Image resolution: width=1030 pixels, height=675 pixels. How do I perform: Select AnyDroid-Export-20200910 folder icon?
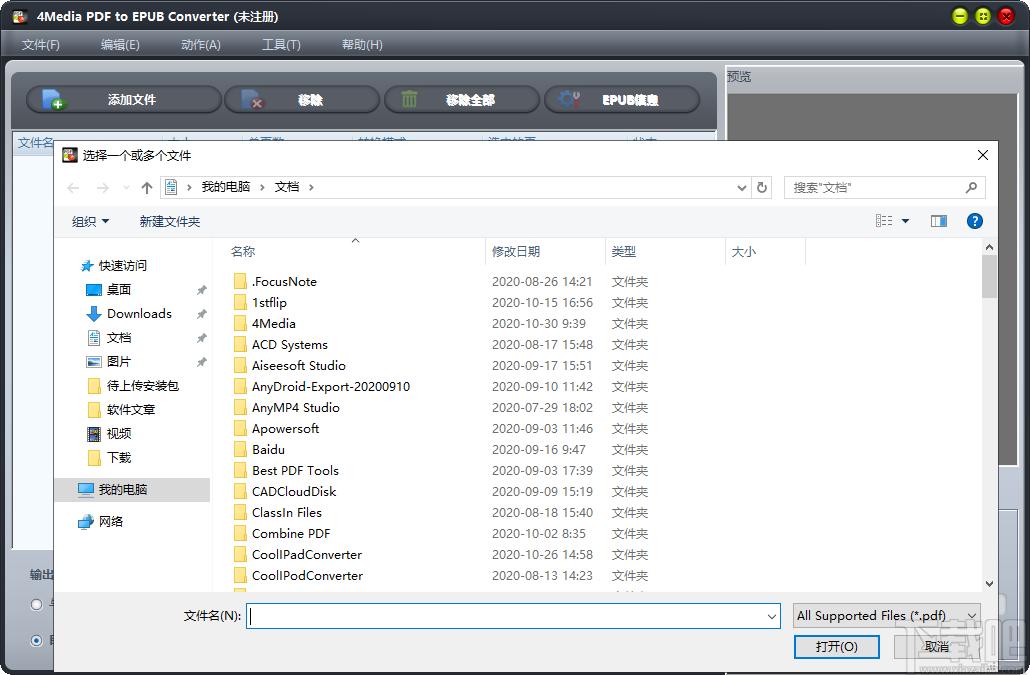[240, 387]
